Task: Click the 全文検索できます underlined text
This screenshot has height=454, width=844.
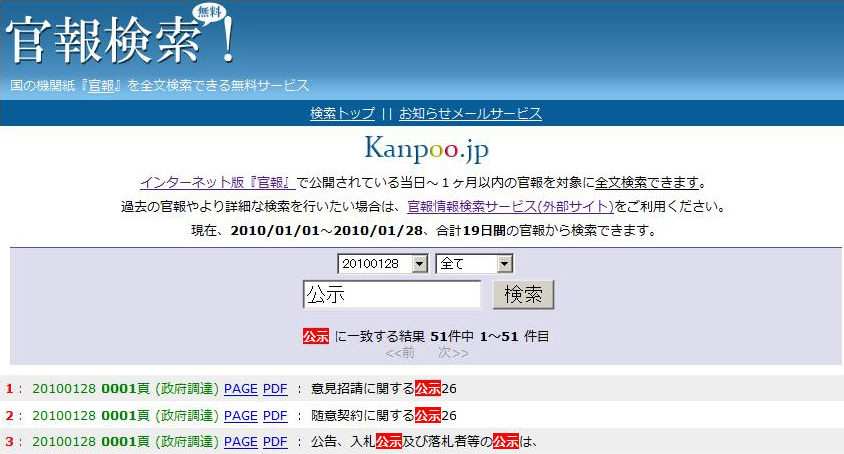Action: tap(647, 183)
